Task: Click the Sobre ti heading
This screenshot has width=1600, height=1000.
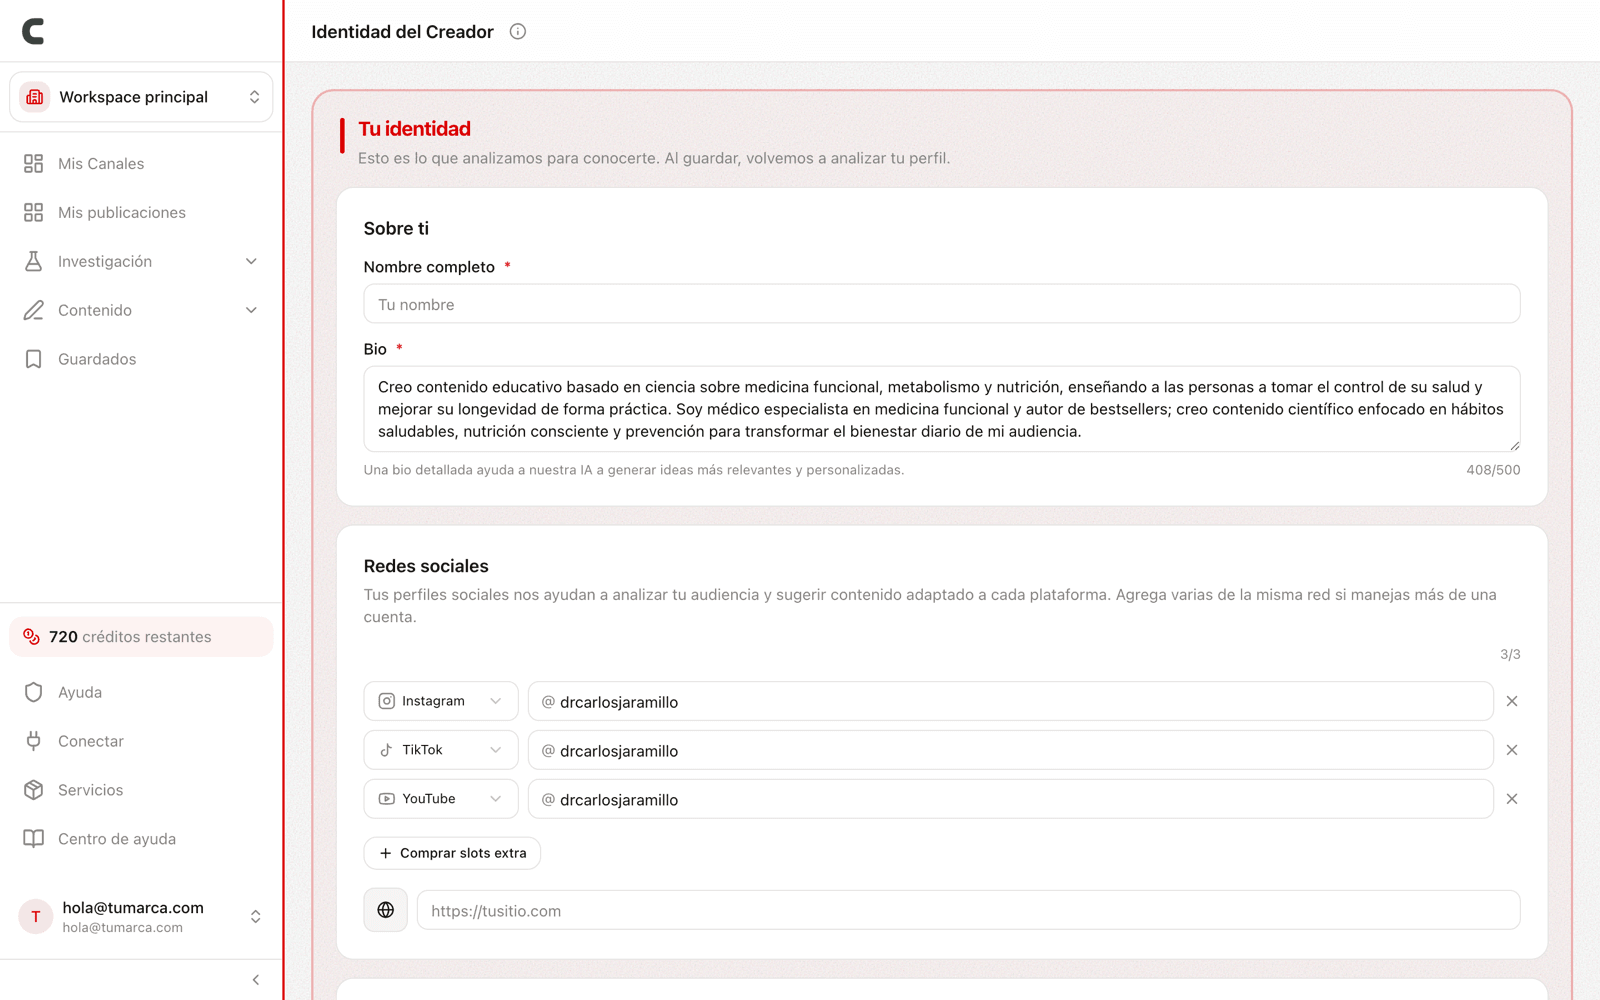Action: [x=396, y=228]
